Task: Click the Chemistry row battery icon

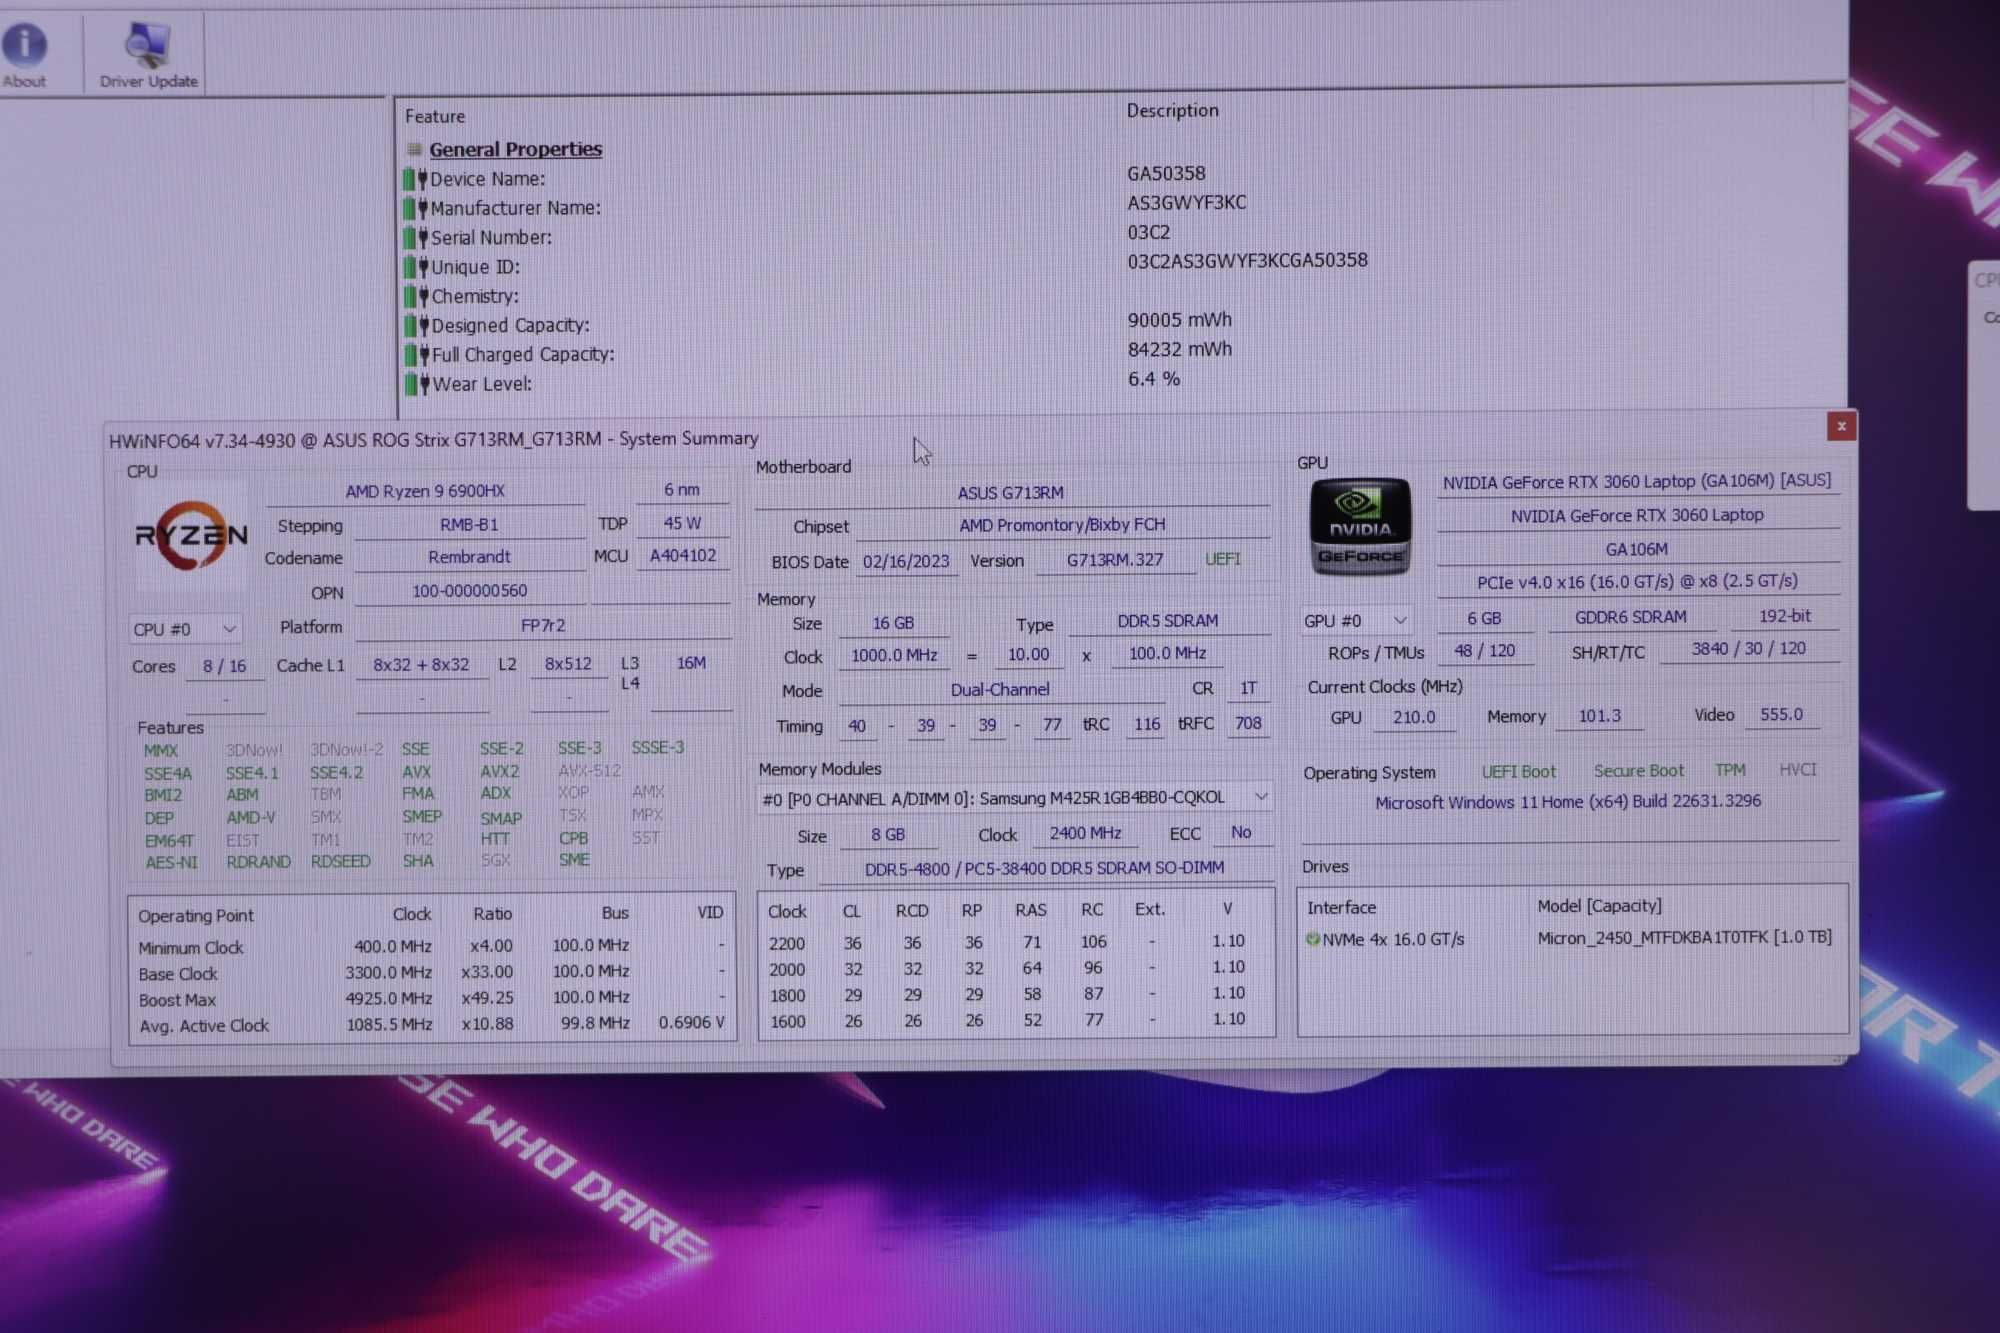Action: pos(416,297)
